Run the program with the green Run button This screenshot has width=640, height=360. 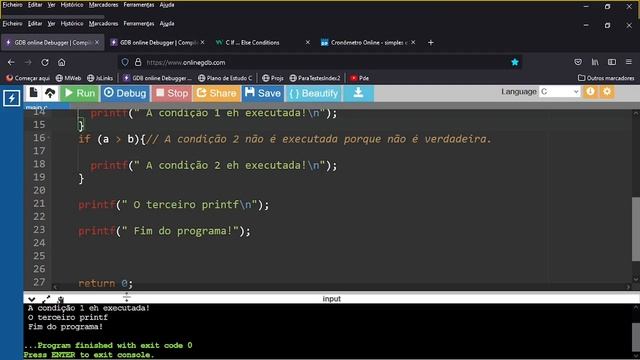tap(80, 93)
